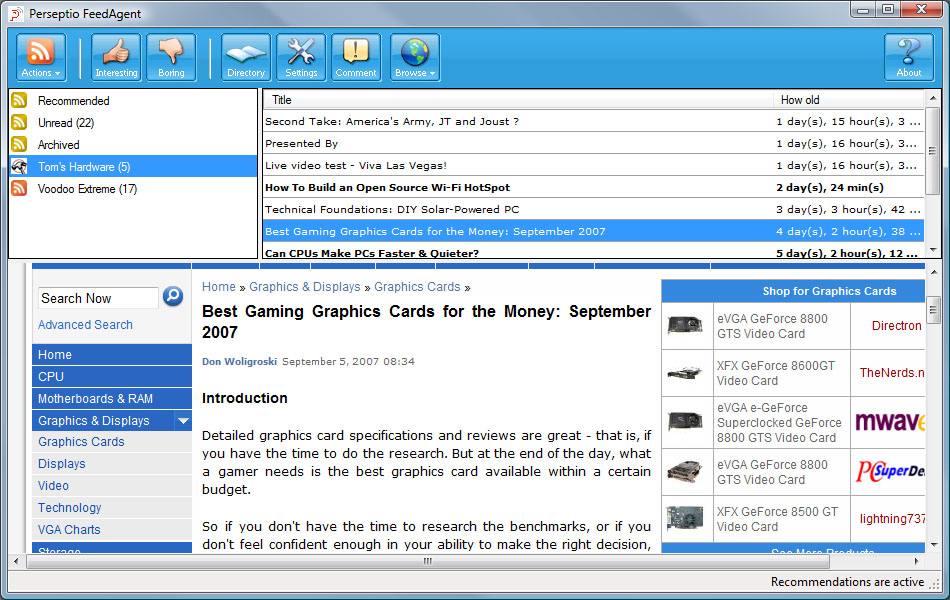This screenshot has height=600, width=950.
Task: Open the Settings tools icon
Action: (x=301, y=58)
